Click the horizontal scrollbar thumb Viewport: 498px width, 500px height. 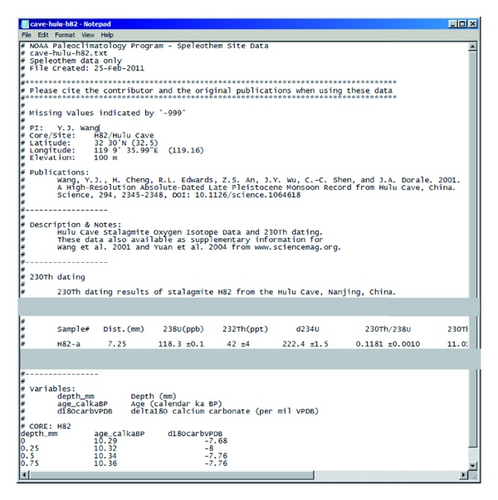pos(172,475)
